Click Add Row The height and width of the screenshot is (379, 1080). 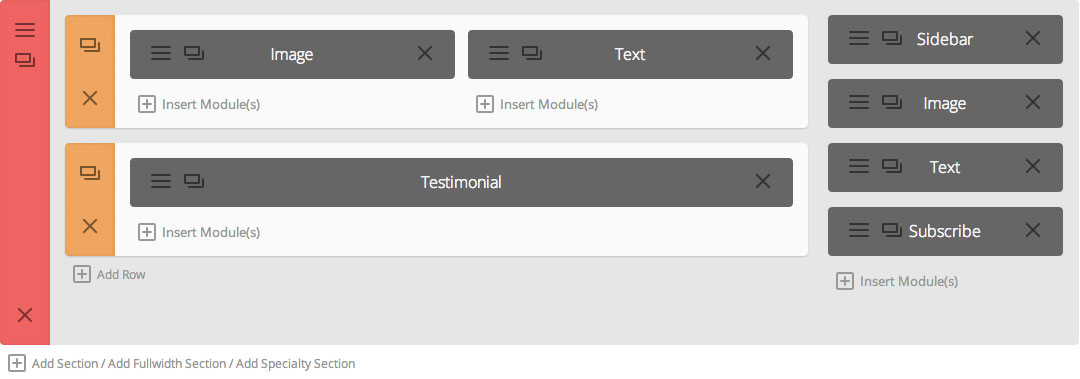(x=110, y=274)
